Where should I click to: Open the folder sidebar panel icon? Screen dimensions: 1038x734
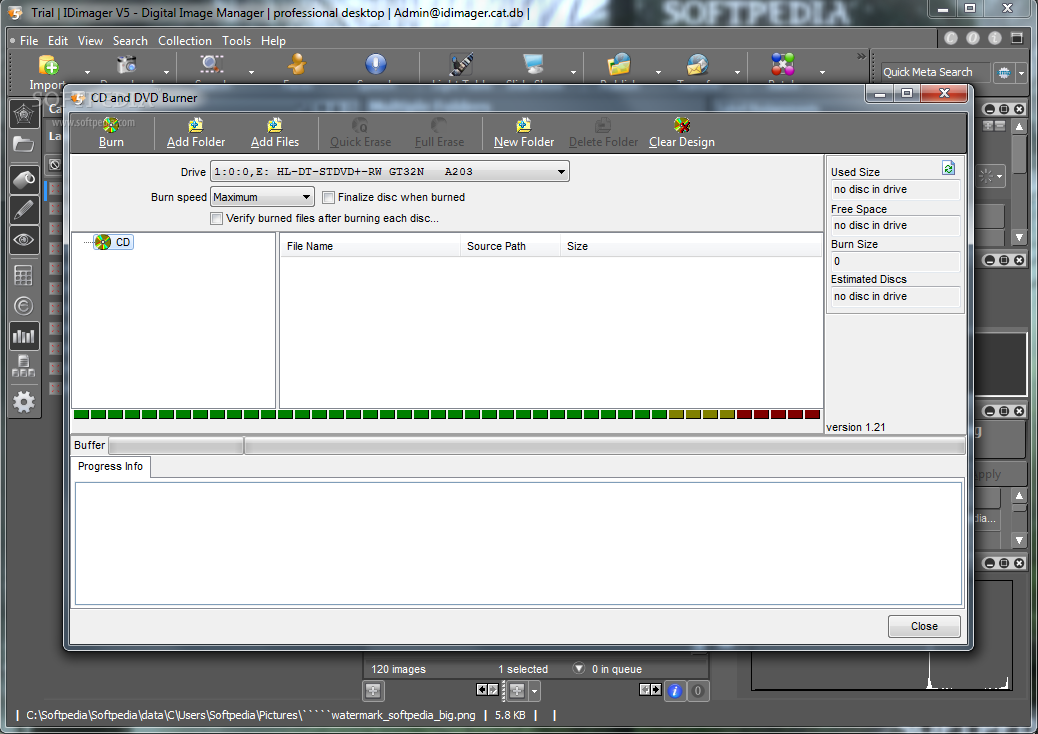coord(24,144)
